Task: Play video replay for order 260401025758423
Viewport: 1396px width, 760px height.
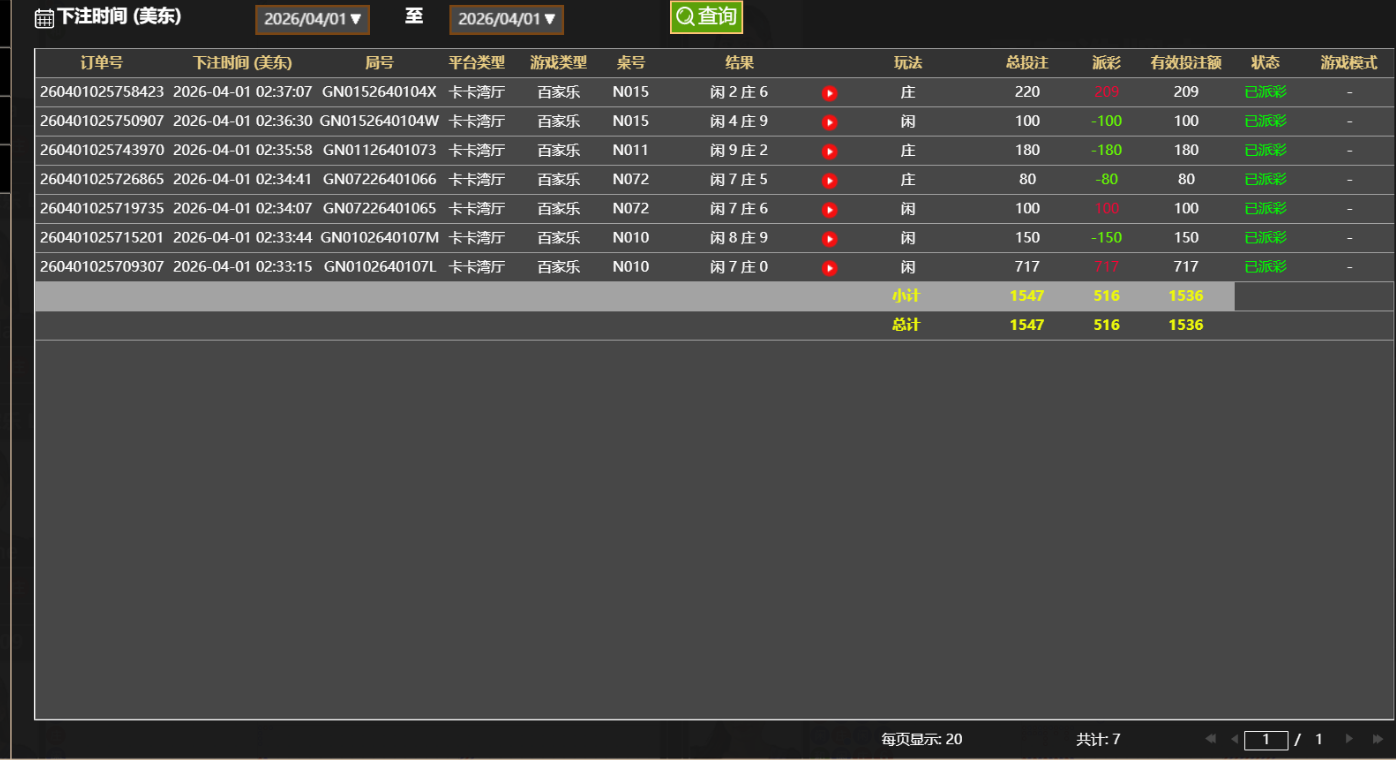Action: coord(829,93)
